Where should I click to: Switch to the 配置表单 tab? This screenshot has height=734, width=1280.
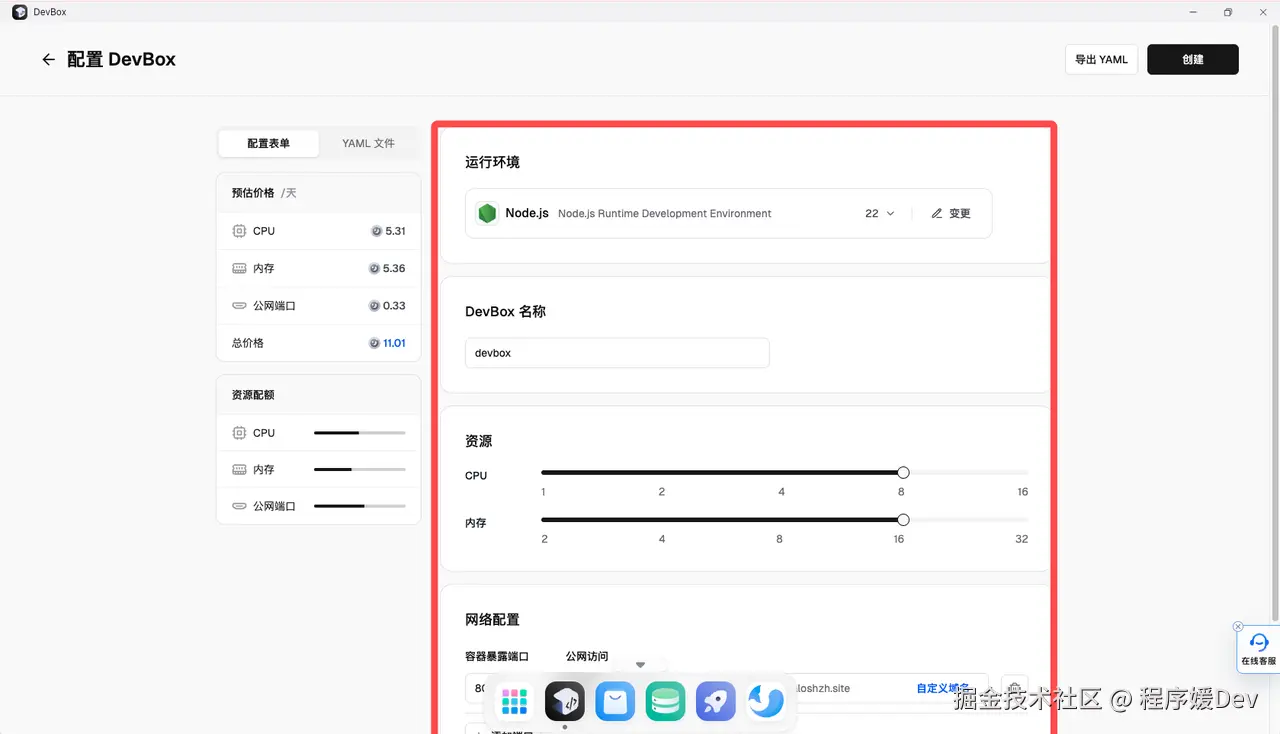[269, 143]
